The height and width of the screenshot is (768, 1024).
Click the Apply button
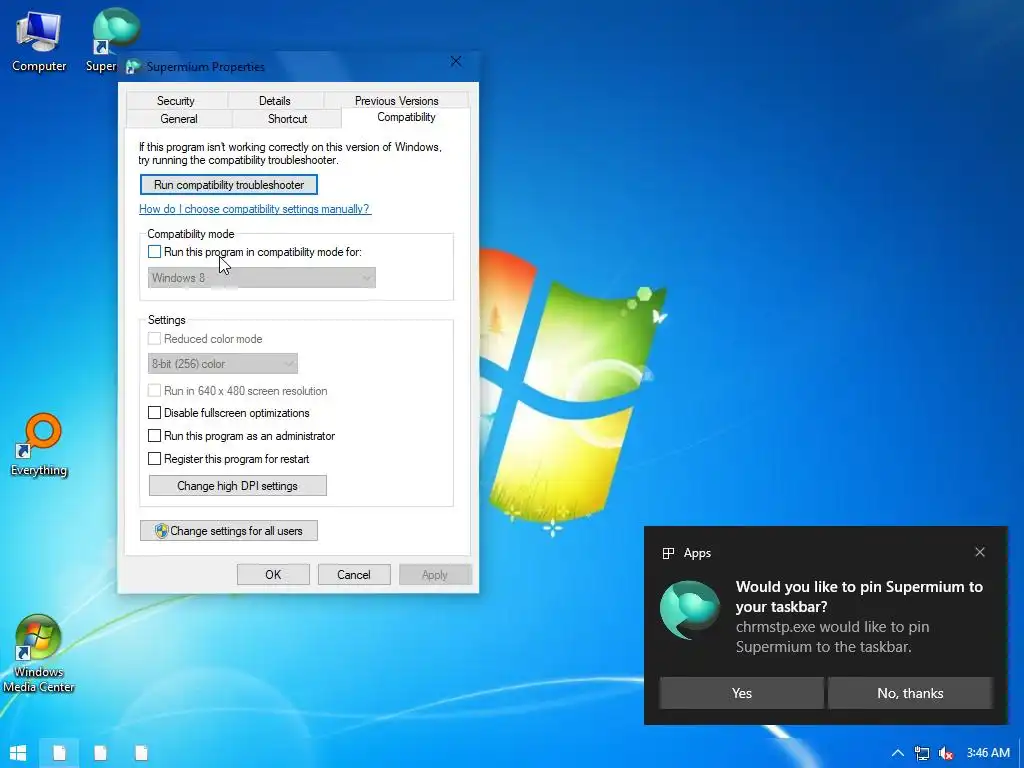click(435, 575)
